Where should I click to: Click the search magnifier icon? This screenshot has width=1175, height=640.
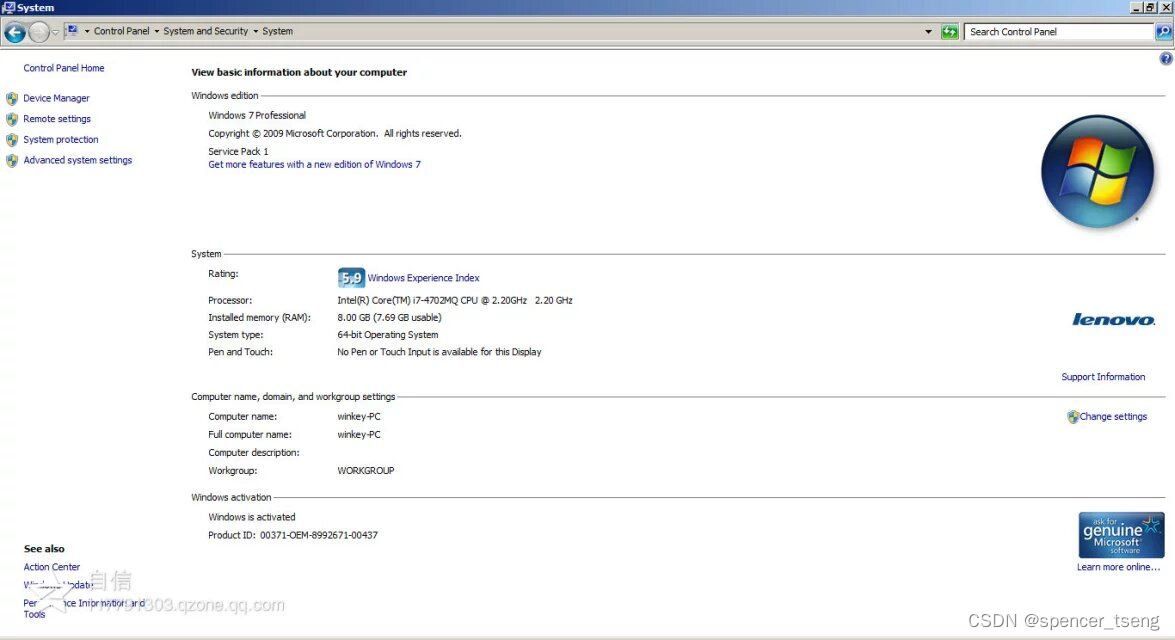pos(1163,31)
